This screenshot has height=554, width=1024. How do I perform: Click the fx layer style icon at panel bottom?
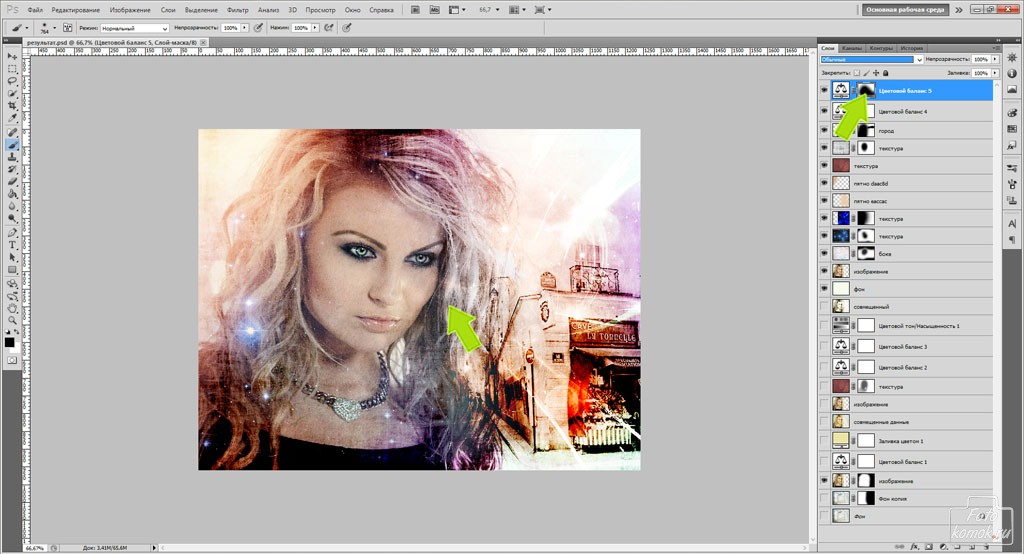click(913, 547)
